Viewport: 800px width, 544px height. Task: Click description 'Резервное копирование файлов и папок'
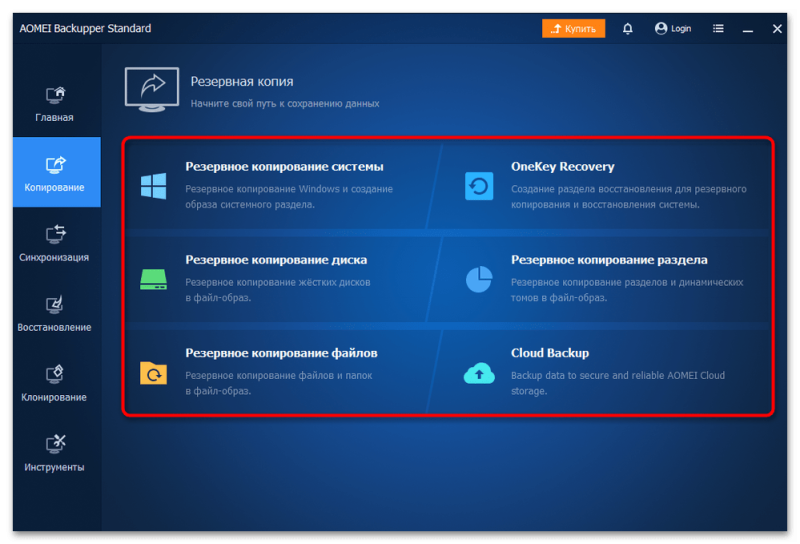coord(279,376)
